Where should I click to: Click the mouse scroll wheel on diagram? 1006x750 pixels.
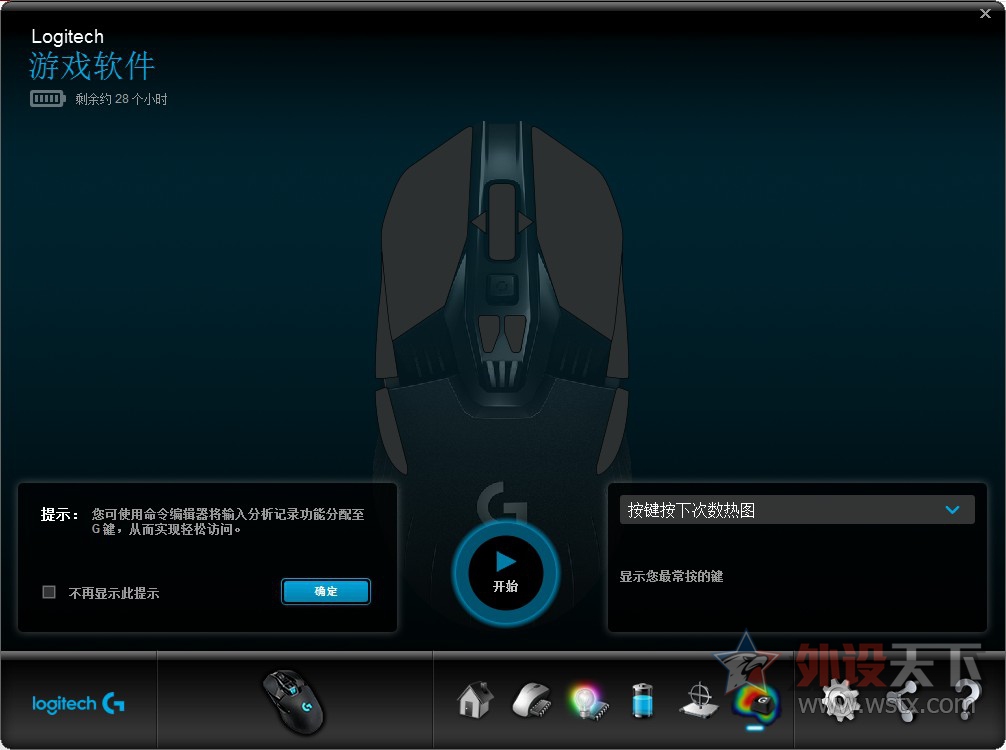(x=502, y=221)
